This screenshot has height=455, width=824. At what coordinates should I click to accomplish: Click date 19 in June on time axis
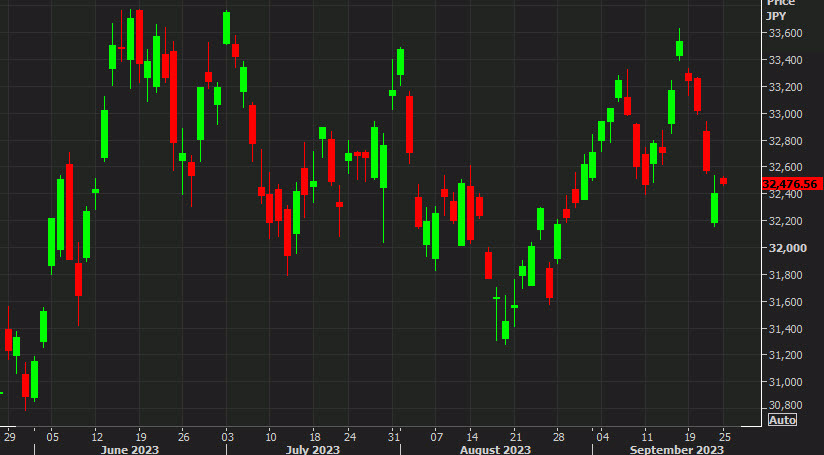[140, 437]
